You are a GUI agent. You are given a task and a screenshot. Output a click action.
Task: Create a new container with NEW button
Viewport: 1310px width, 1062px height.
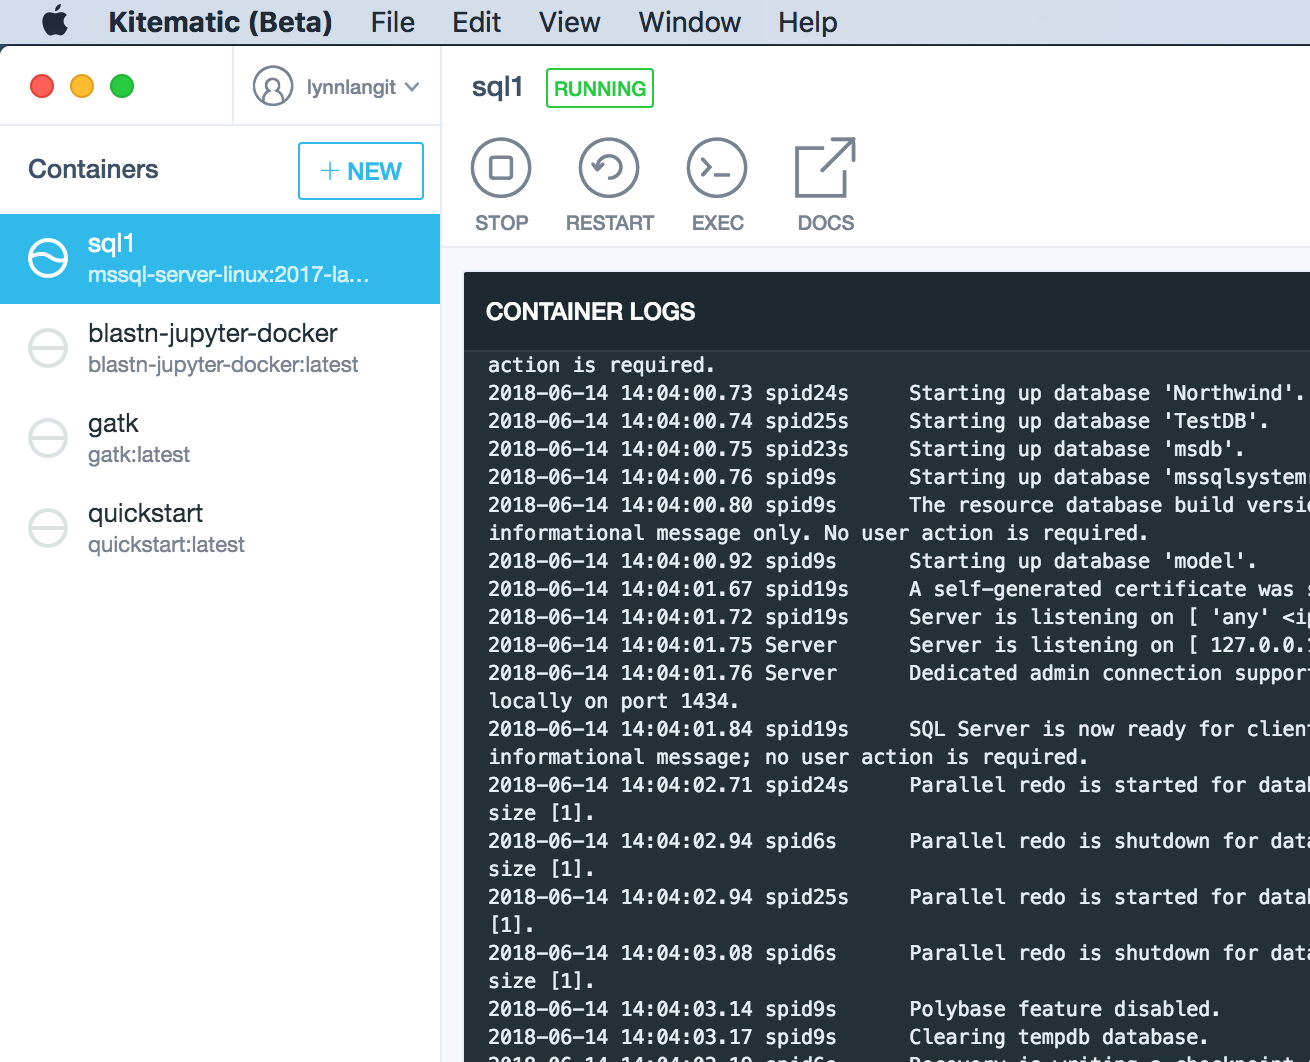point(361,171)
